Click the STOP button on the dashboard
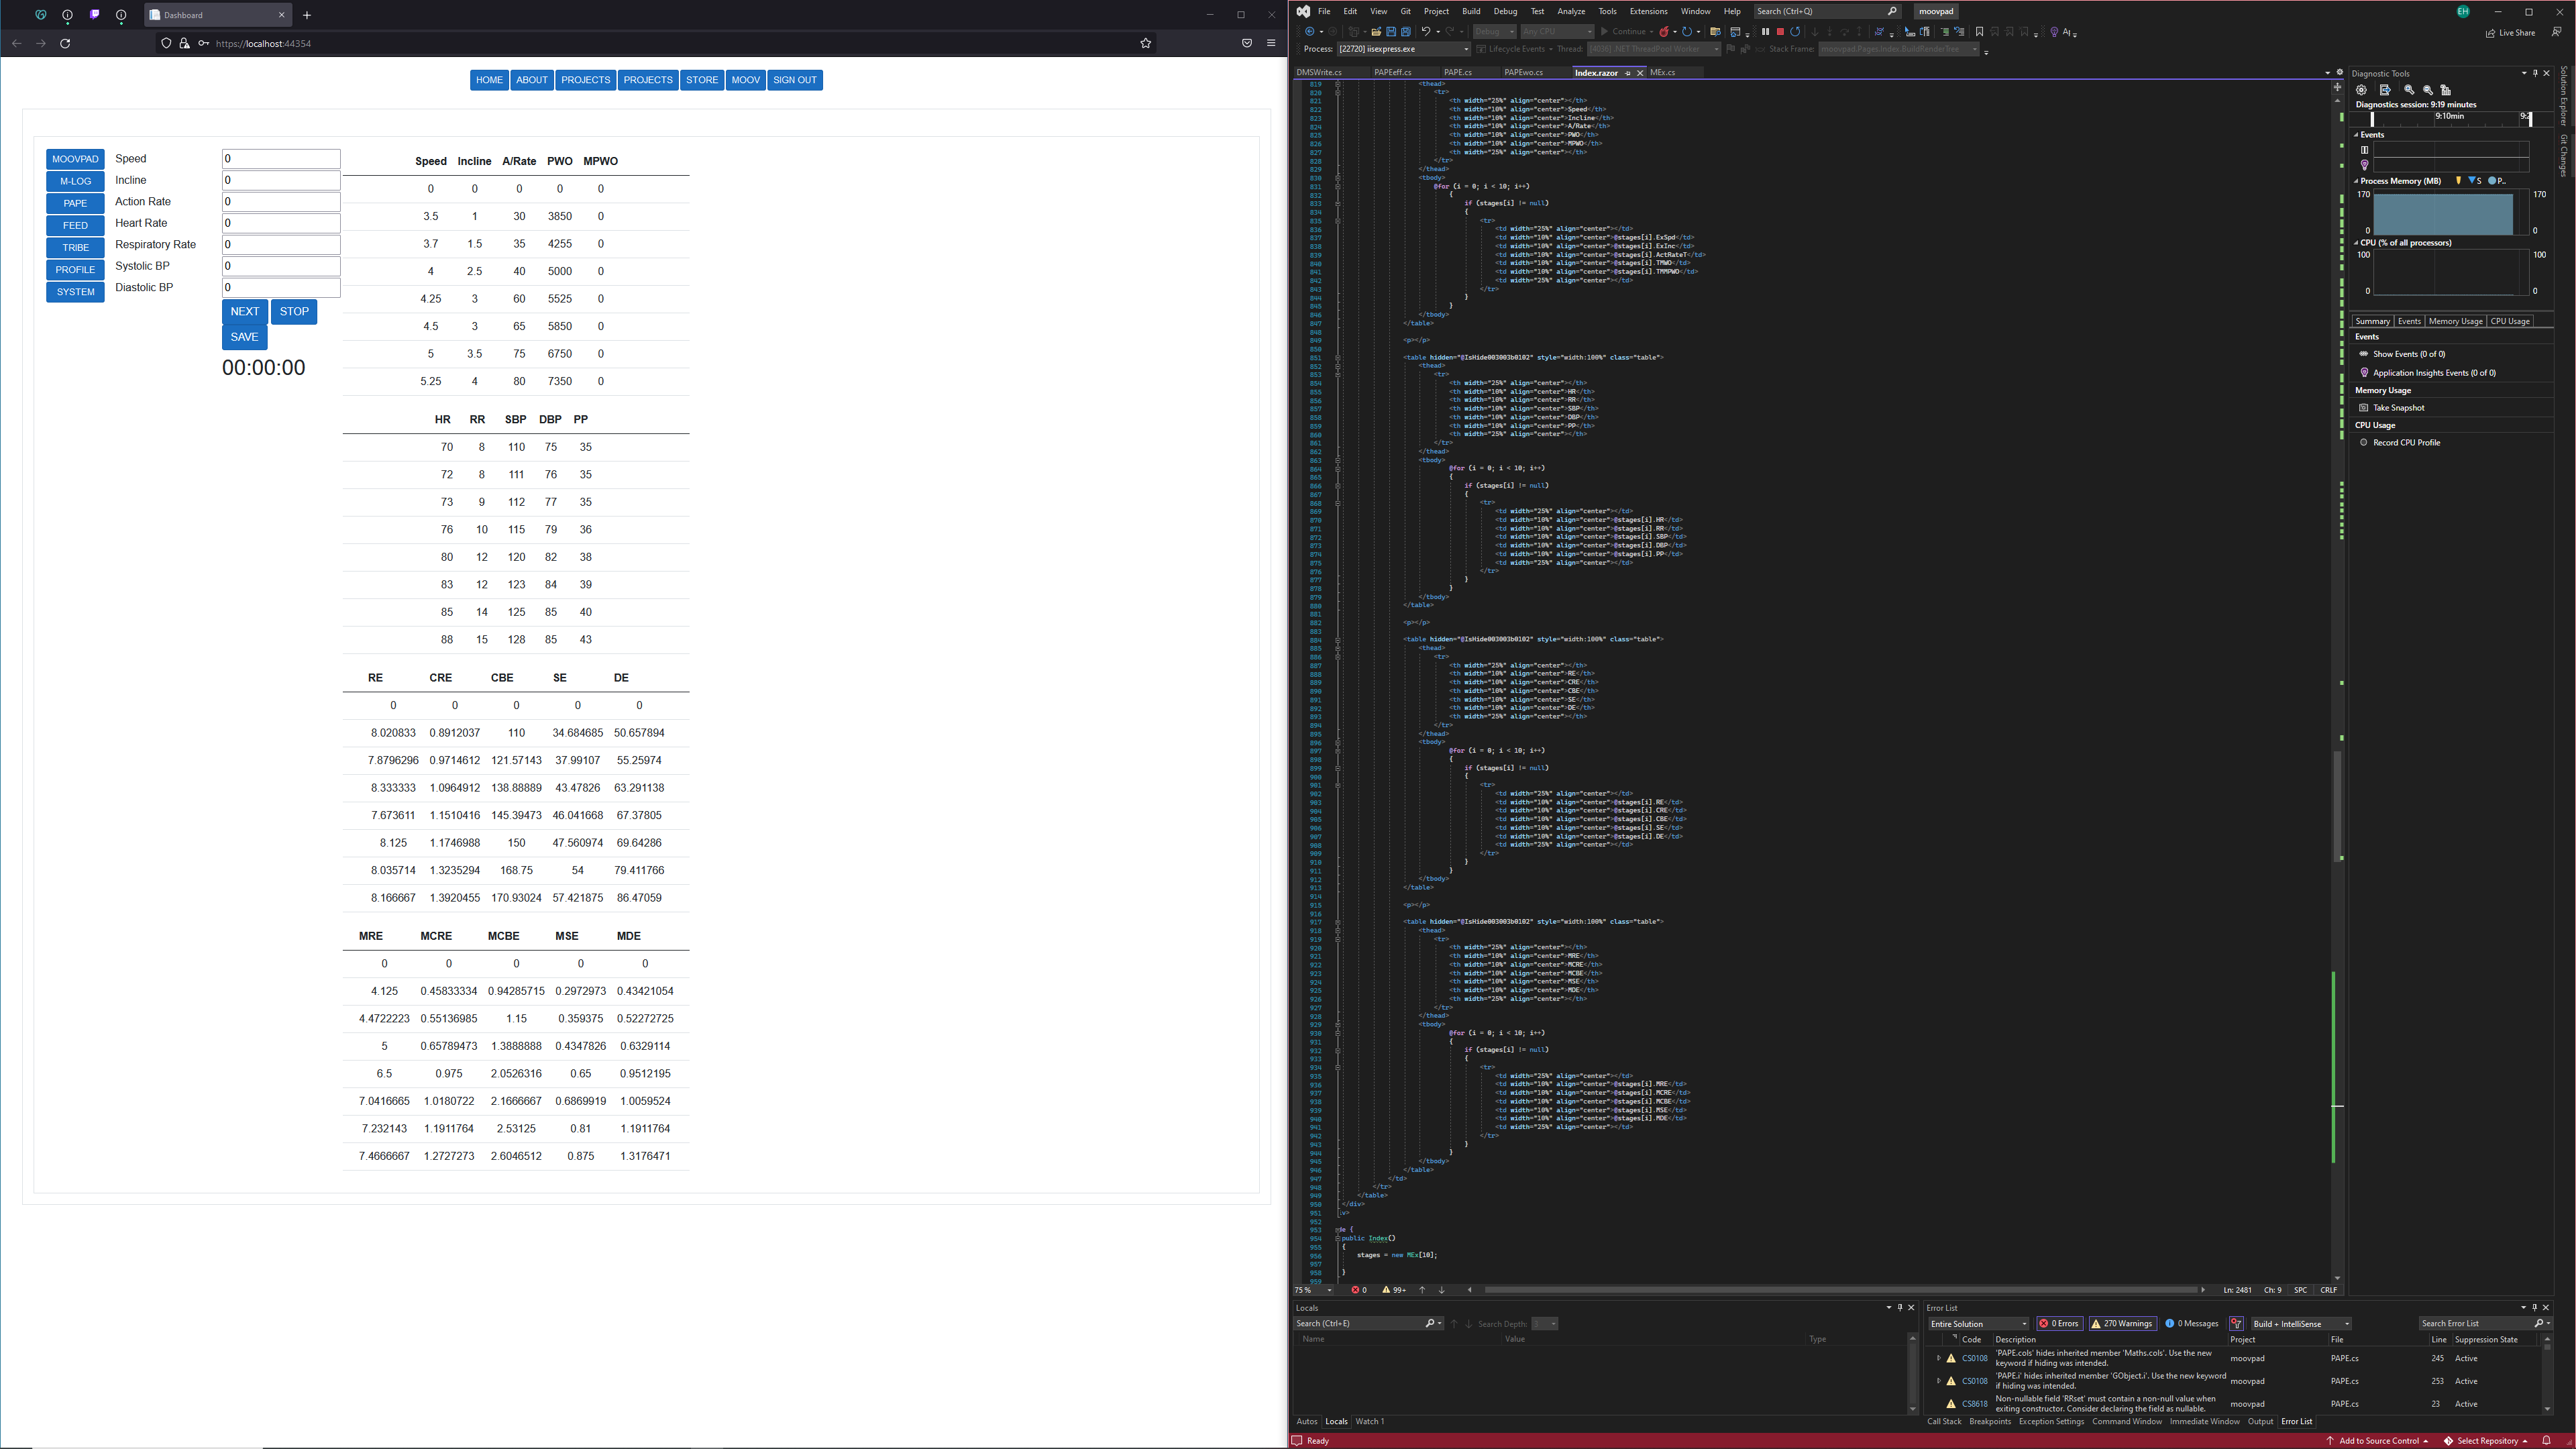2576x1449 pixels. coord(294,311)
